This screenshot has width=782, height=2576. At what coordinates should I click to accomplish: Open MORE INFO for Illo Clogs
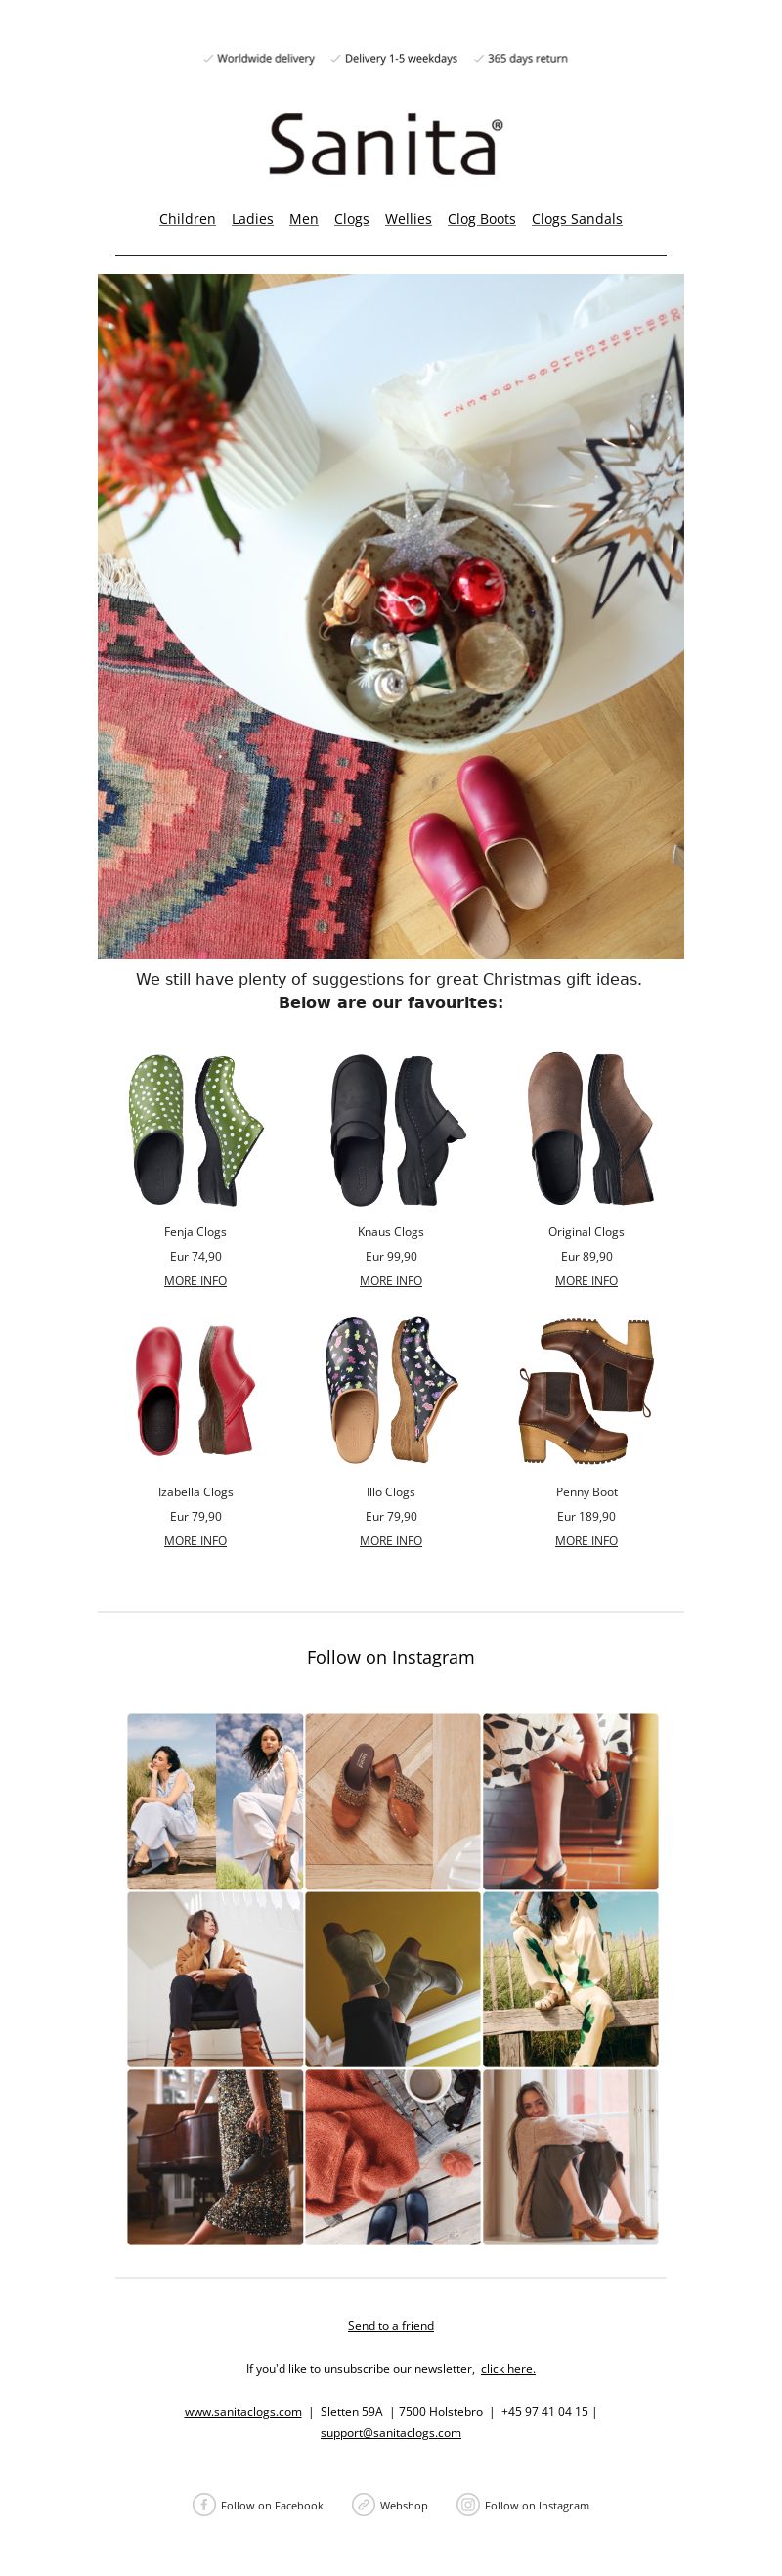391,1541
